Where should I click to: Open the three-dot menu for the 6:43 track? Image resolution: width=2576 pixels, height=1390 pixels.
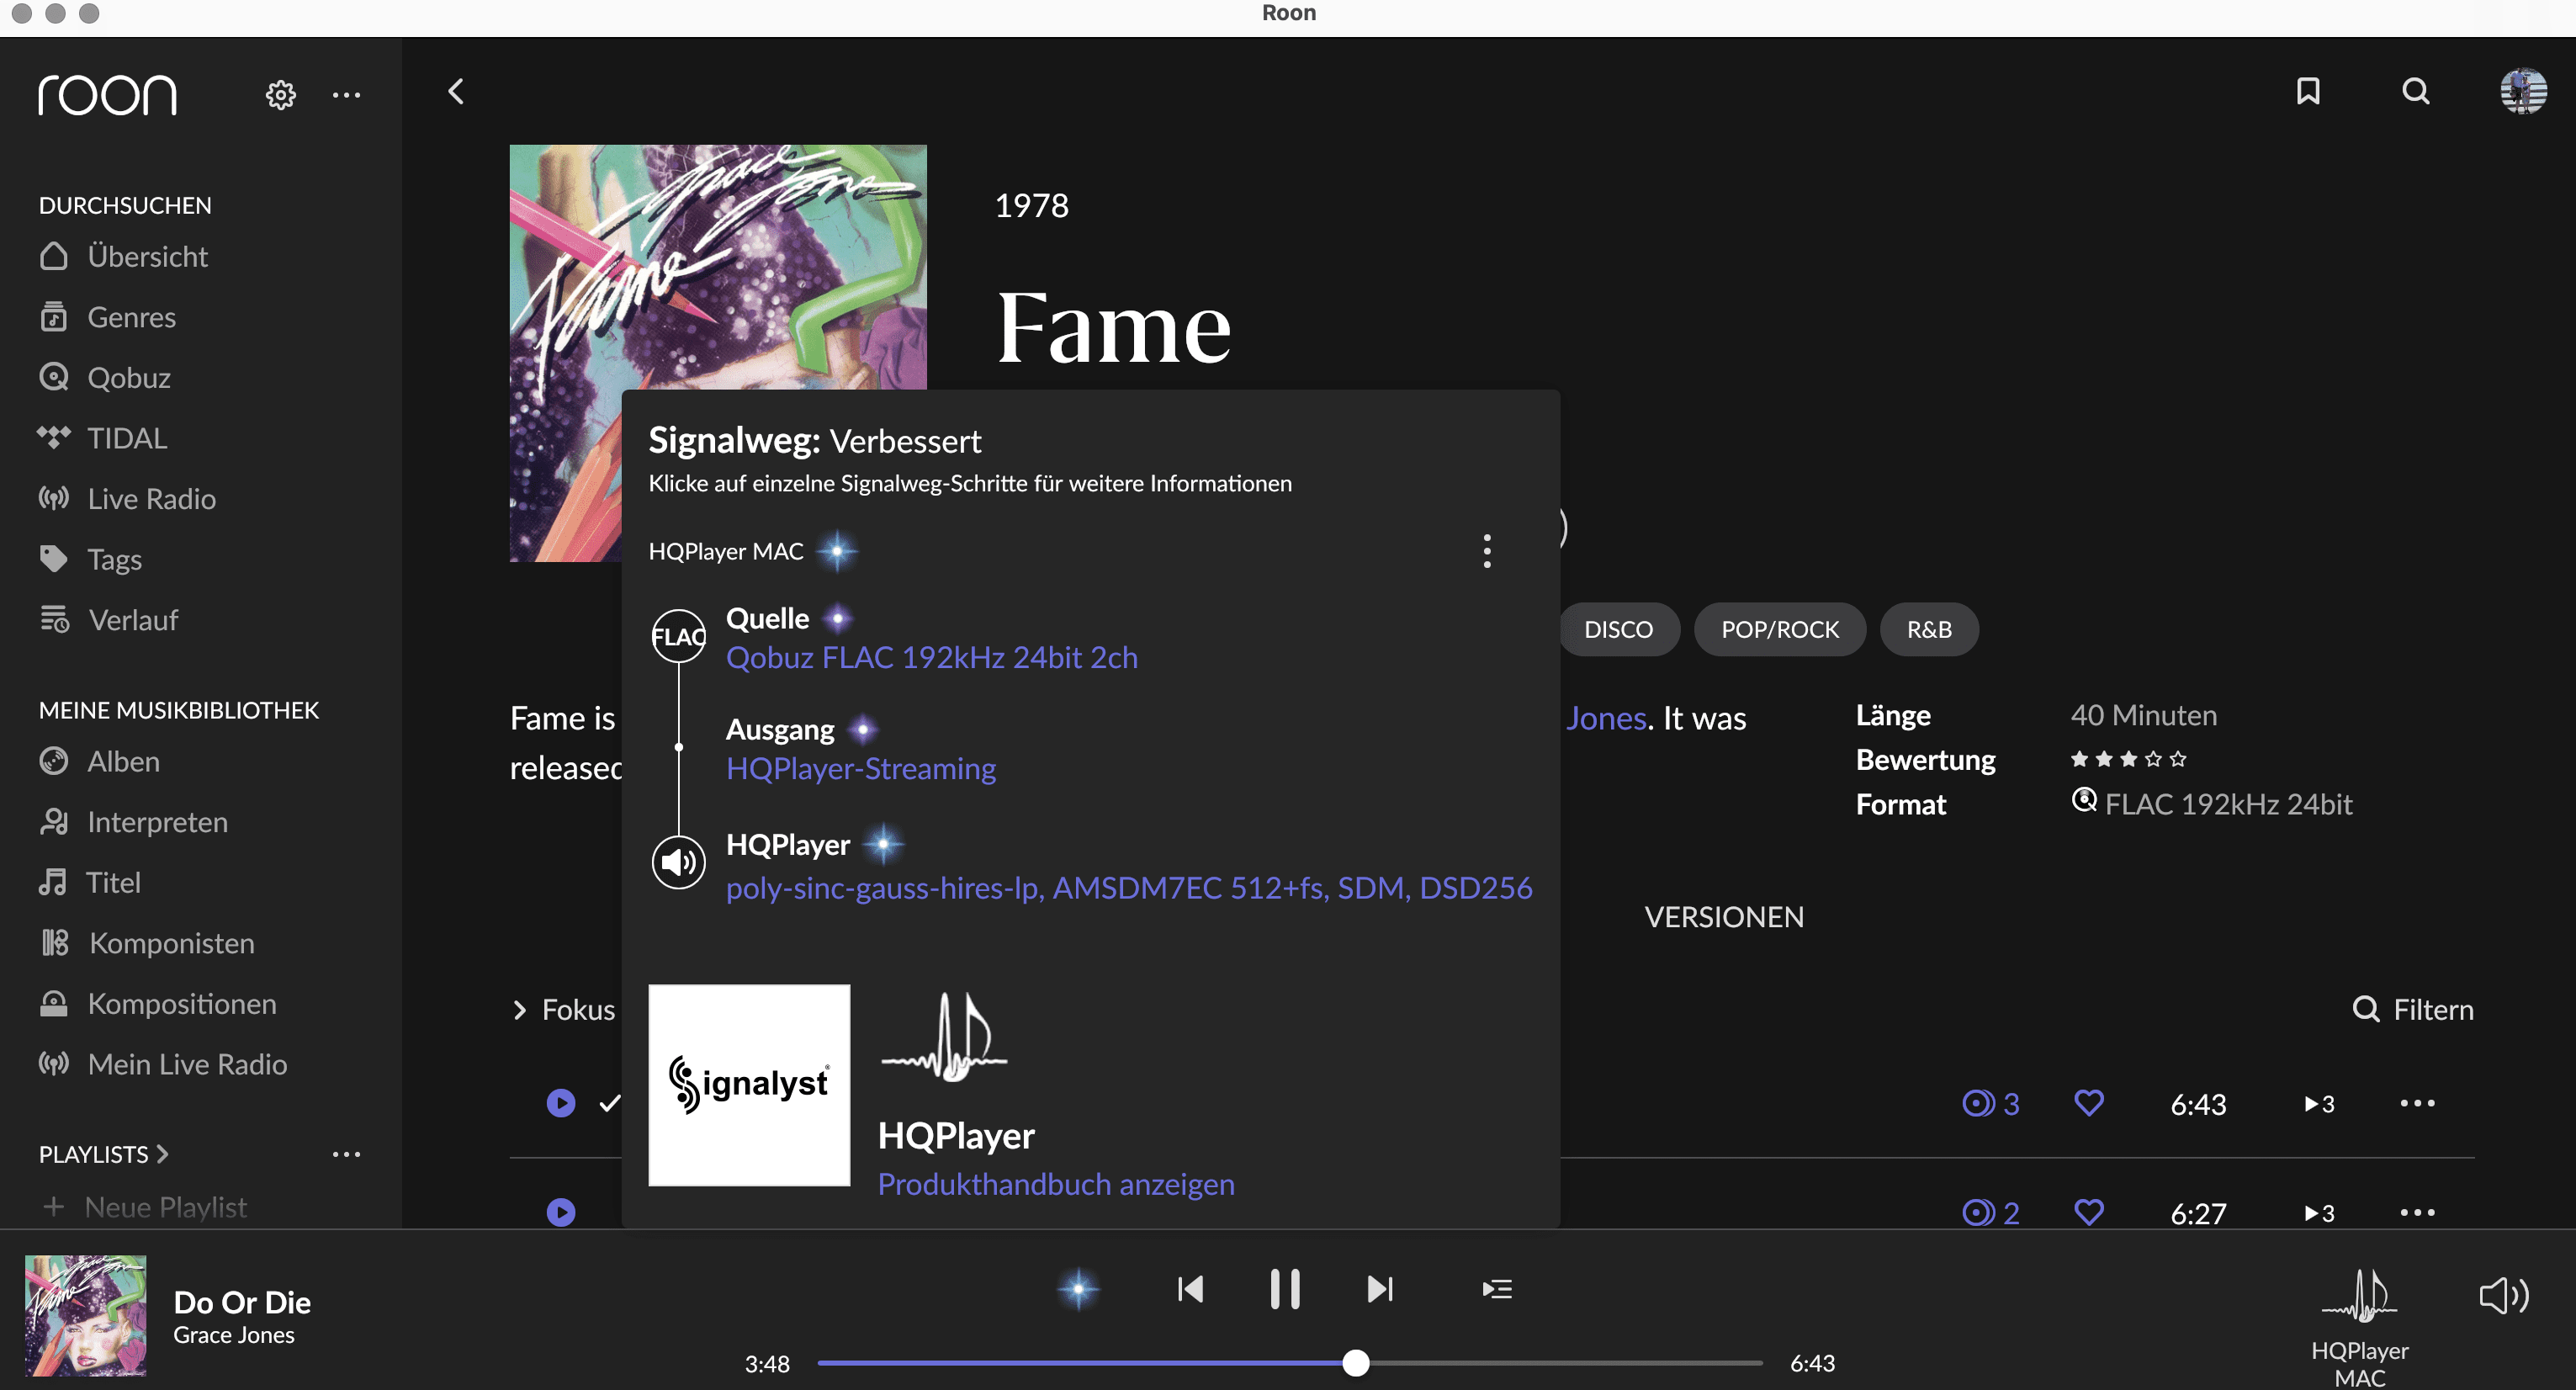[x=2417, y=1103]
